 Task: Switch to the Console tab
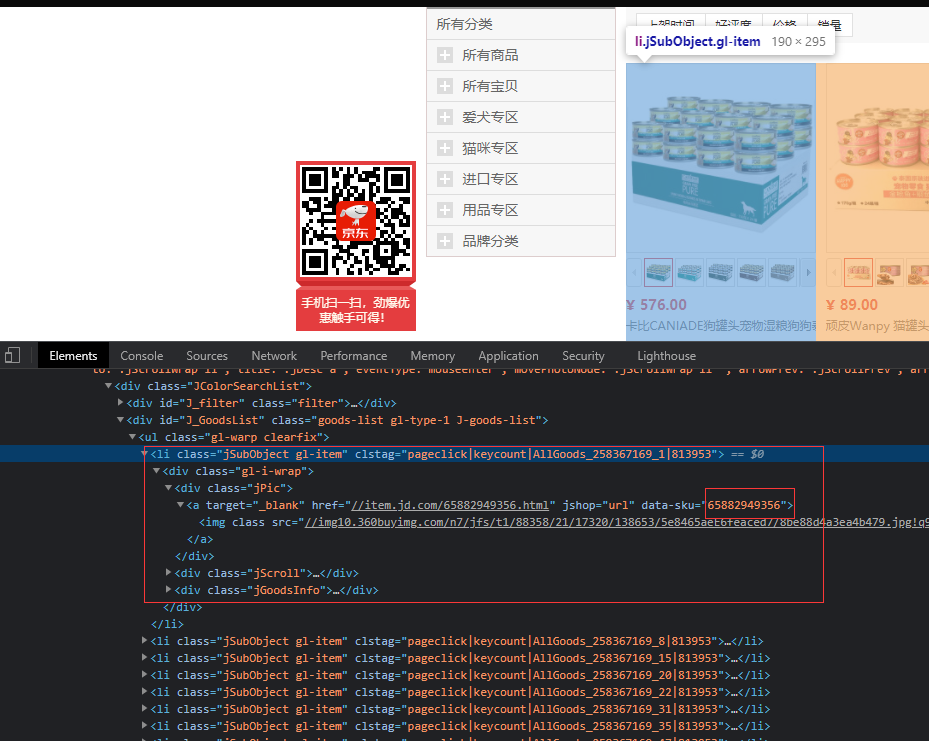pos(142,355)
